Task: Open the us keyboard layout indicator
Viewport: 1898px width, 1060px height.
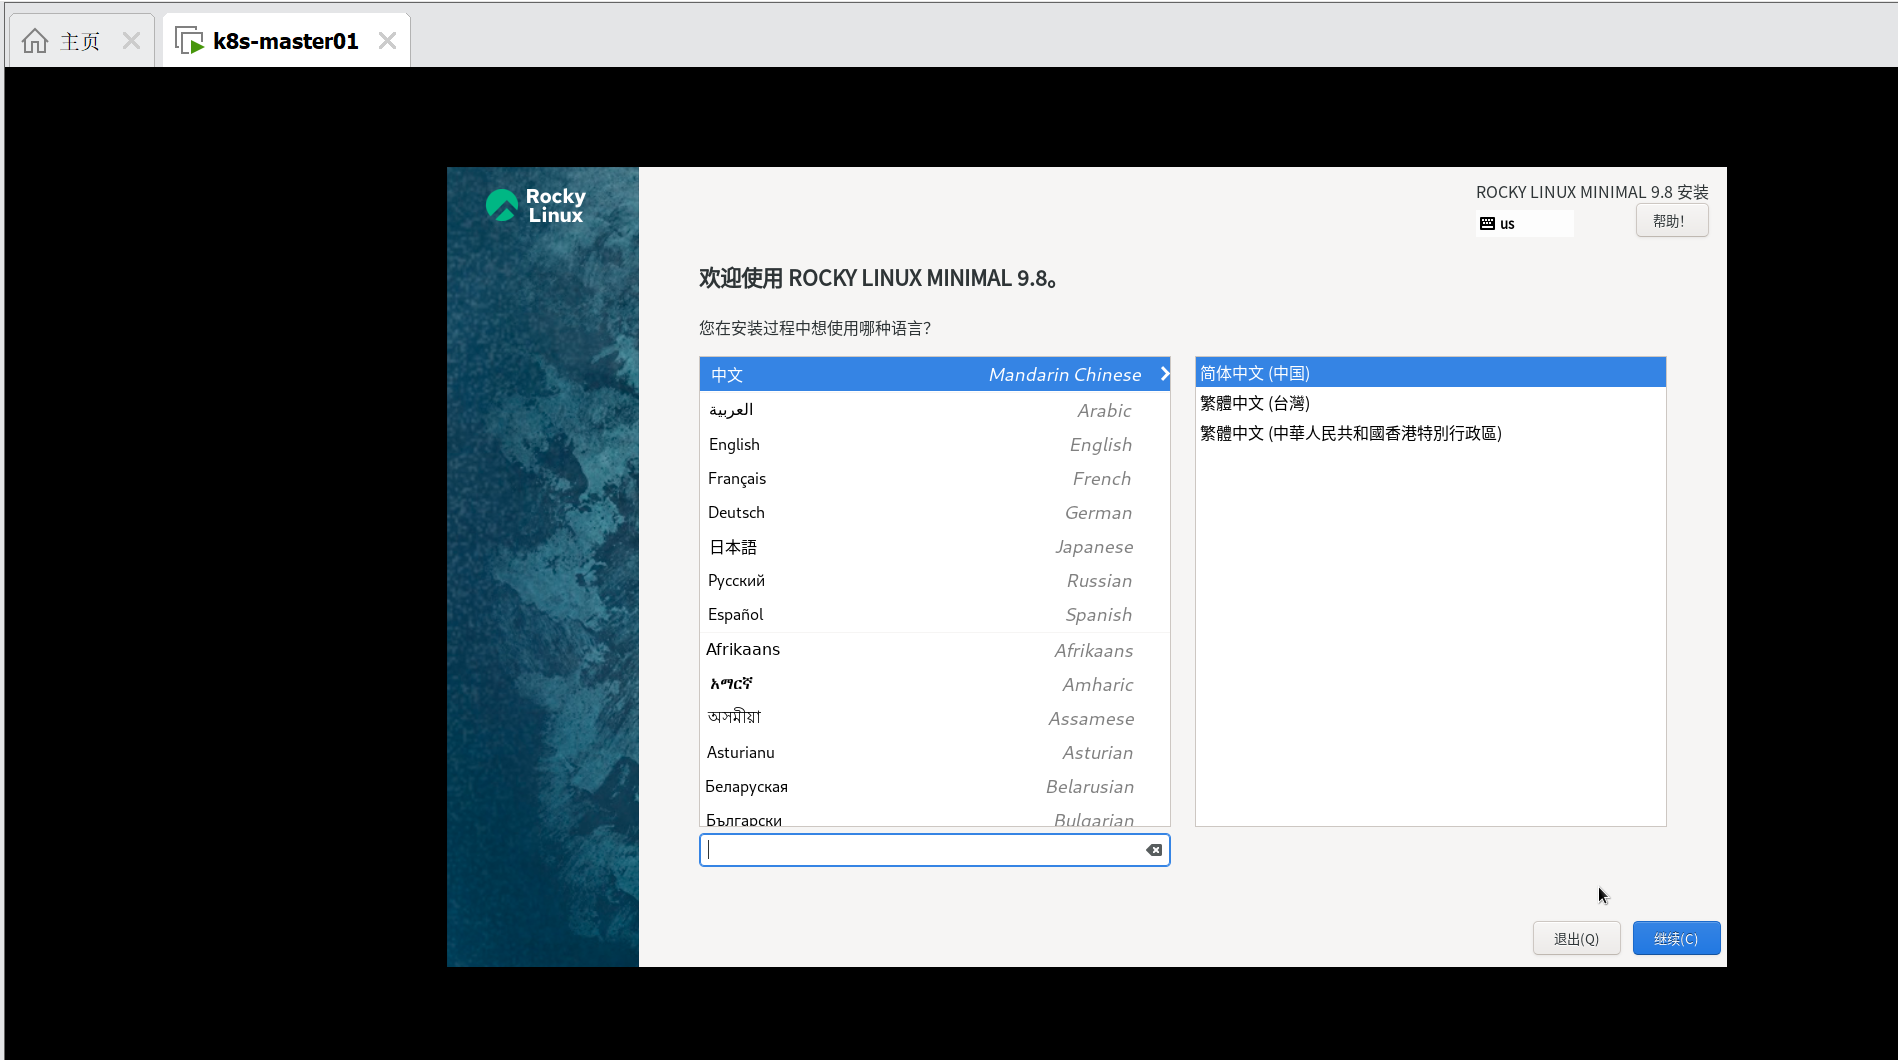Action: tap(1525, 224)
